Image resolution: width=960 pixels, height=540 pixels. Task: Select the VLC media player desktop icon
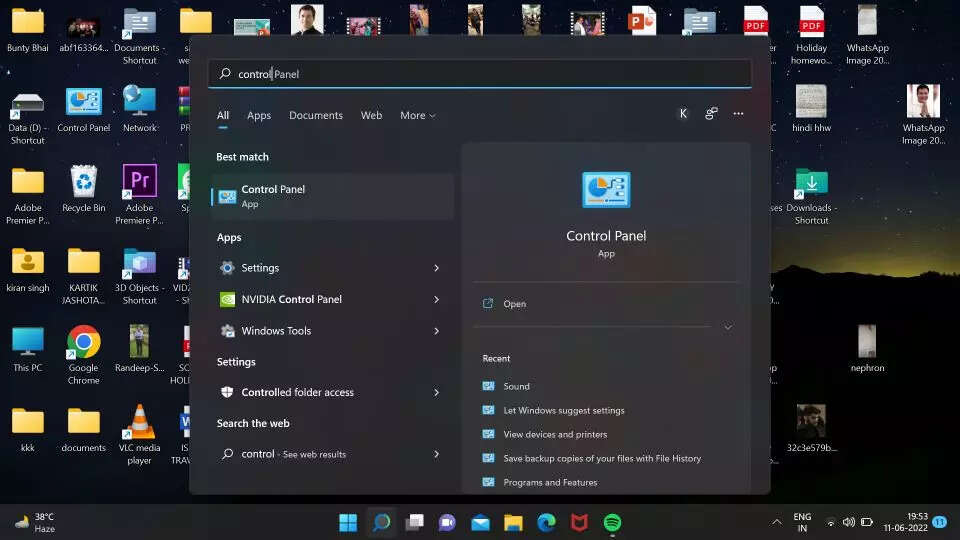140,435
